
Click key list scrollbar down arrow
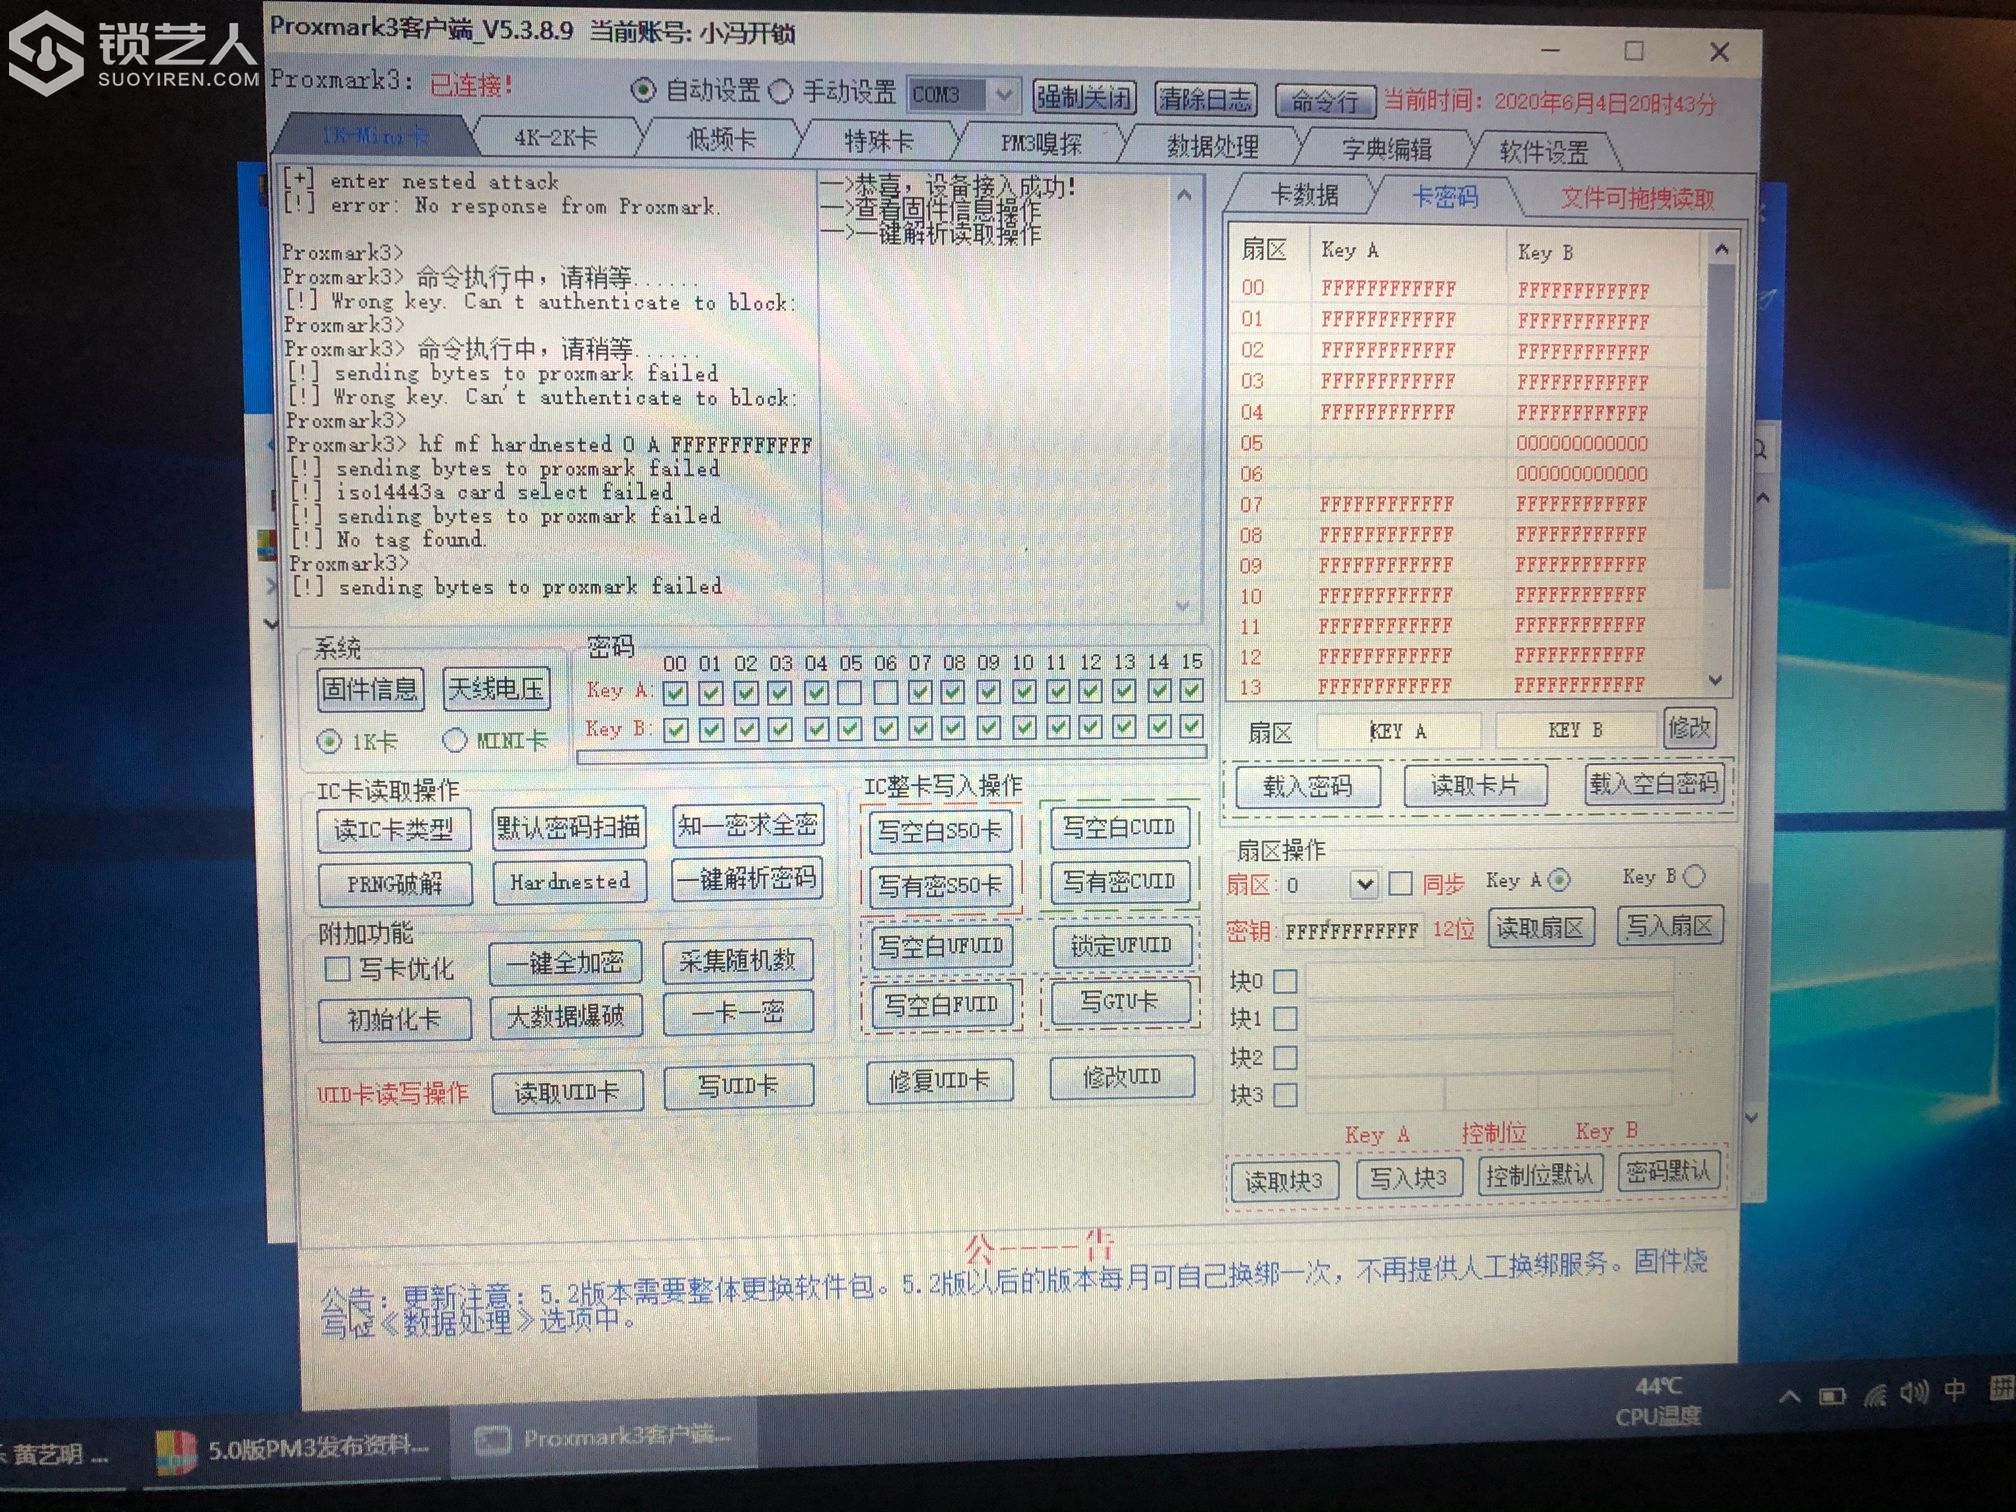1716,680
